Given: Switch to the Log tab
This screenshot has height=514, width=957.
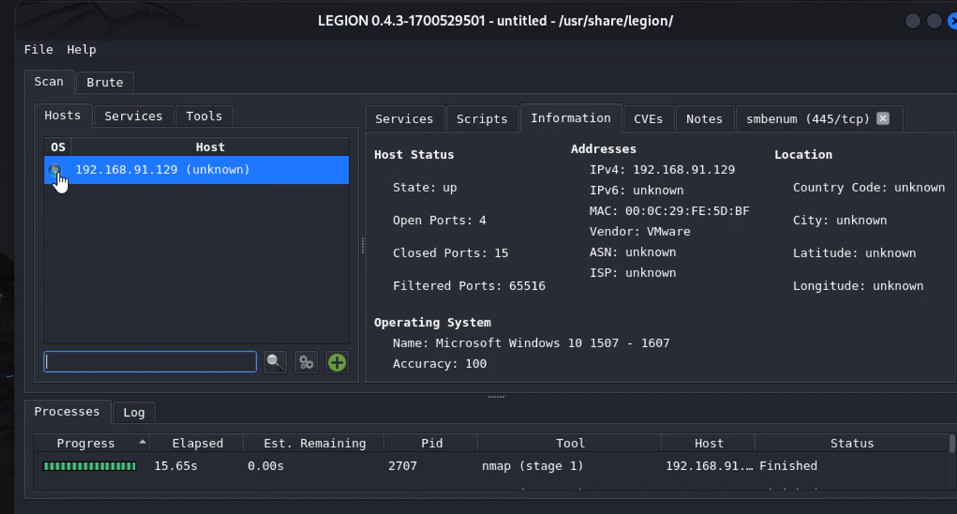Looking at the screenshot, I should click(x=134, y=413).
